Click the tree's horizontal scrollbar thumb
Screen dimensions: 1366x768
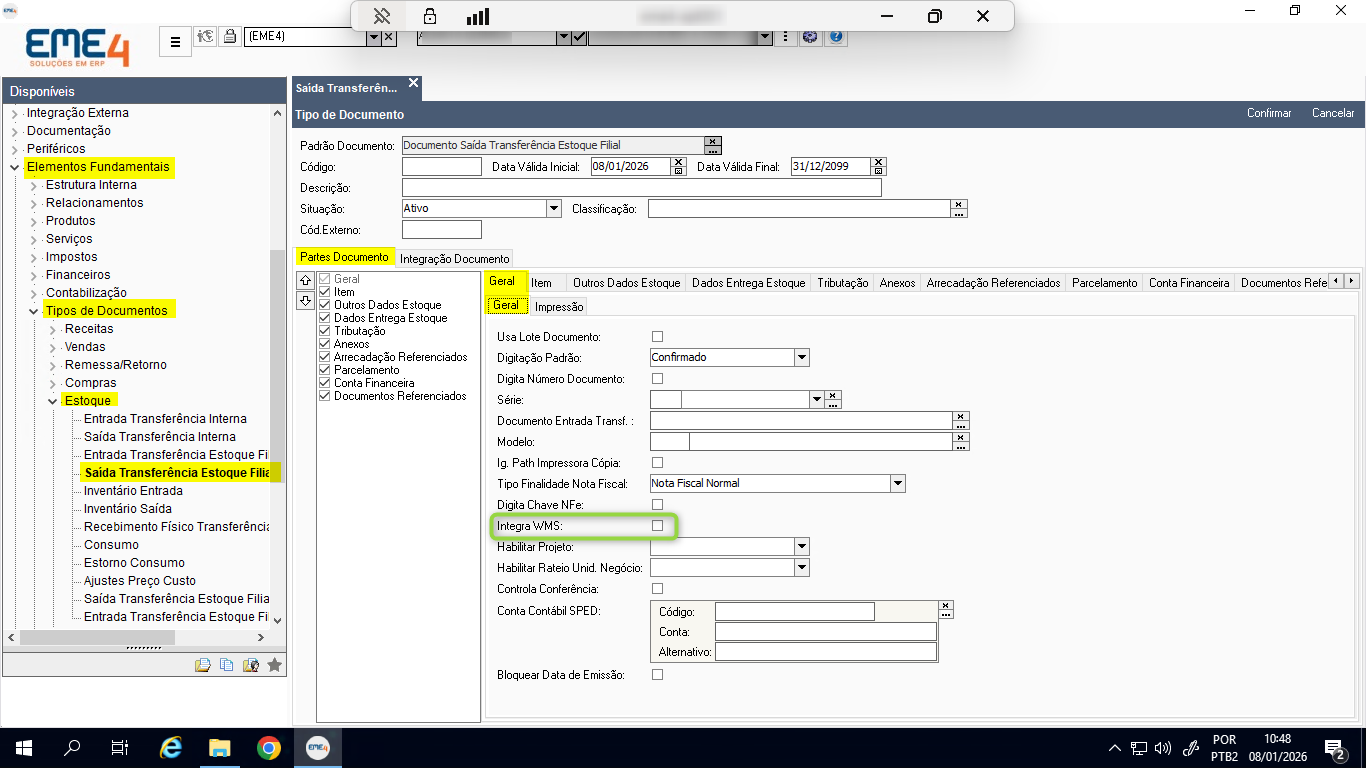(97, 637)
